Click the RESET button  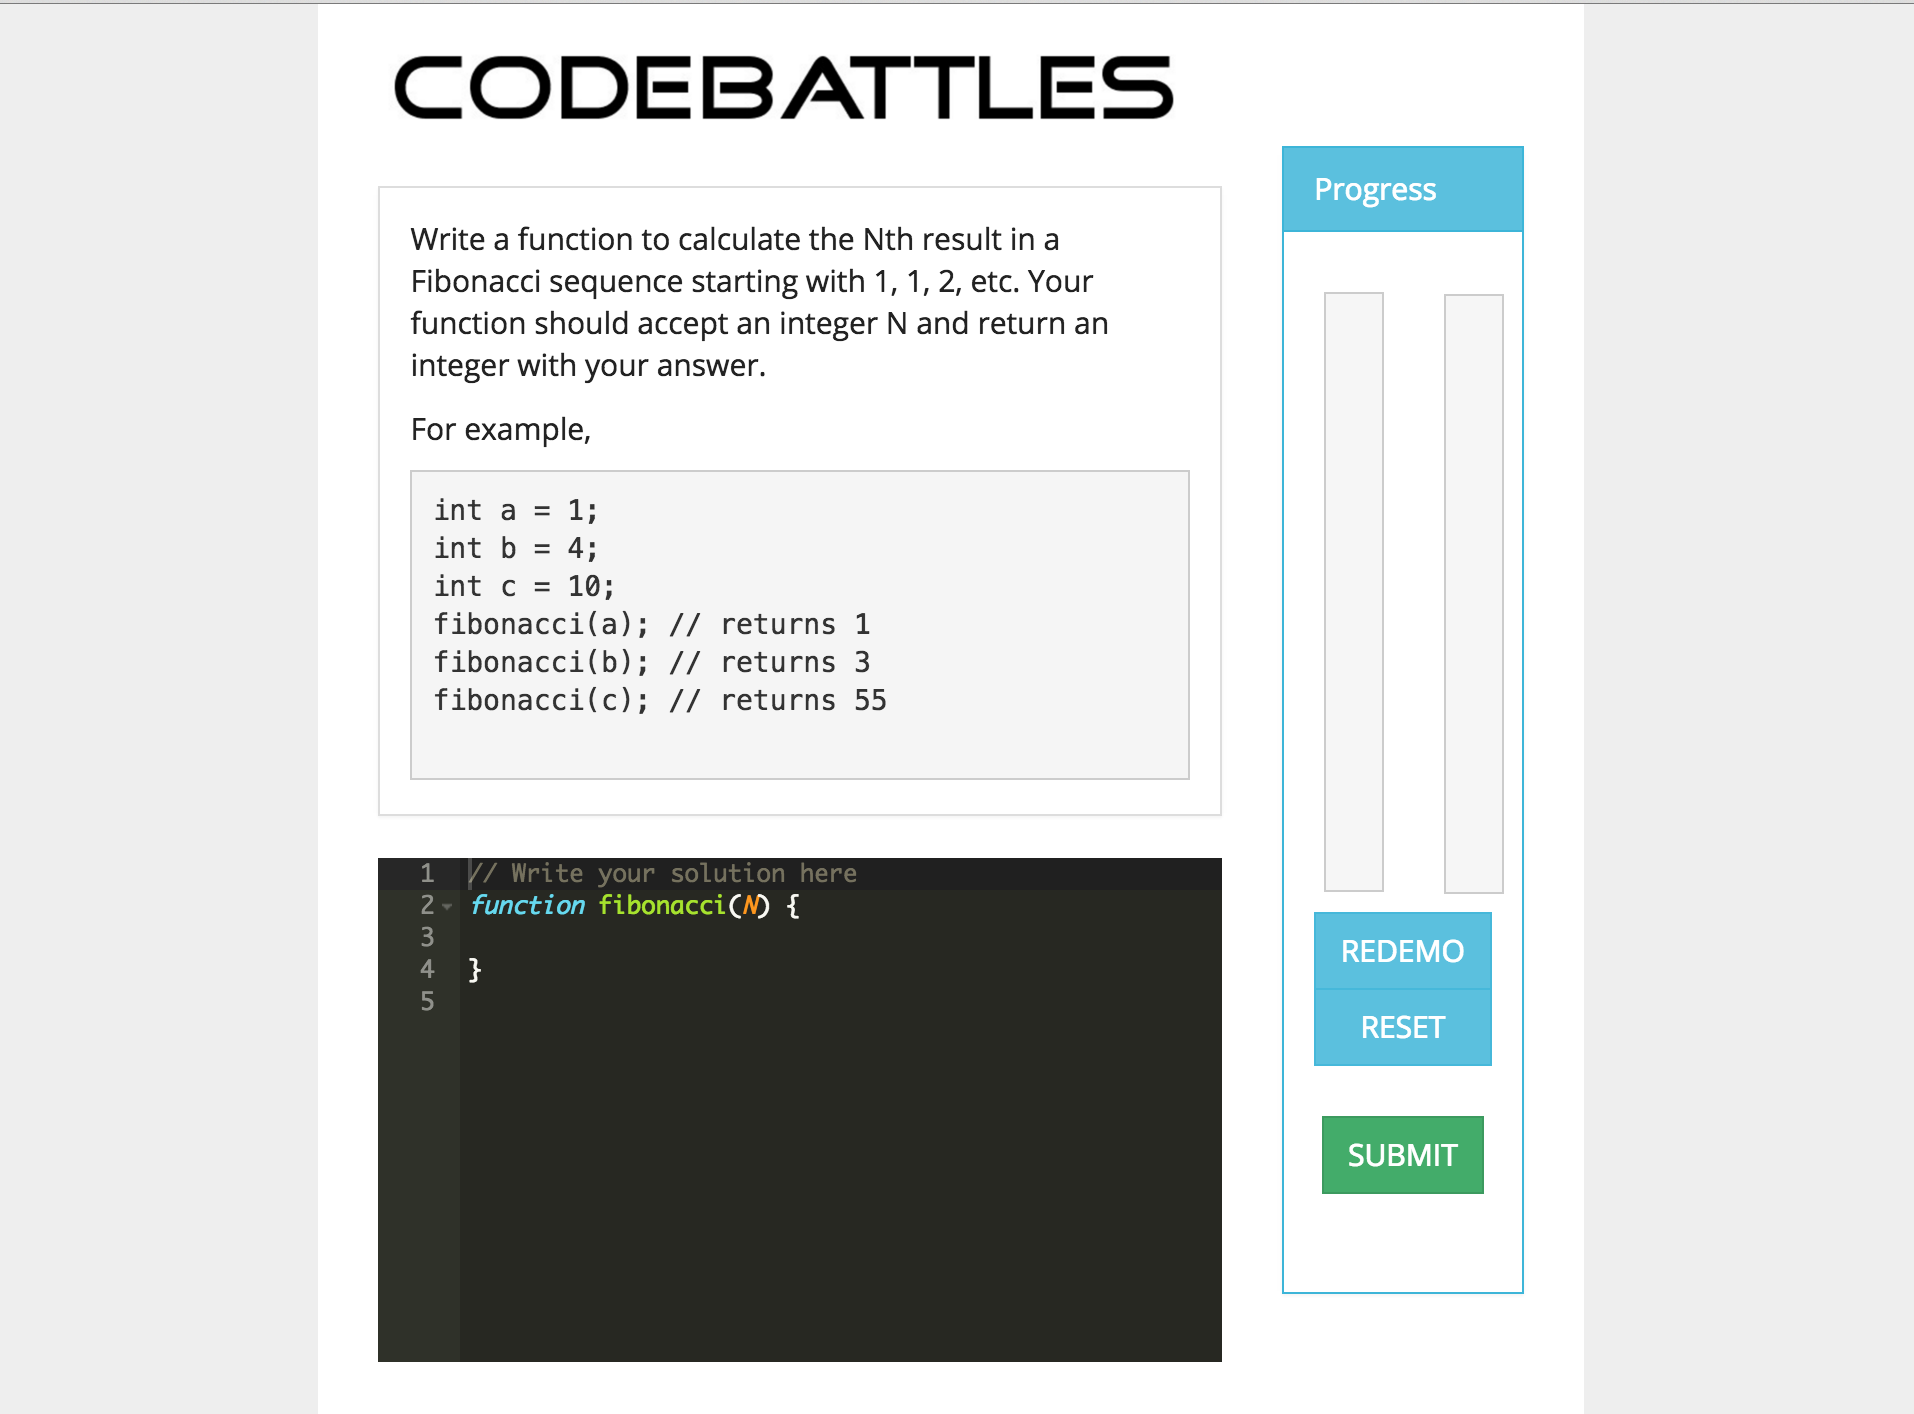click(x=1402, y=1027)
